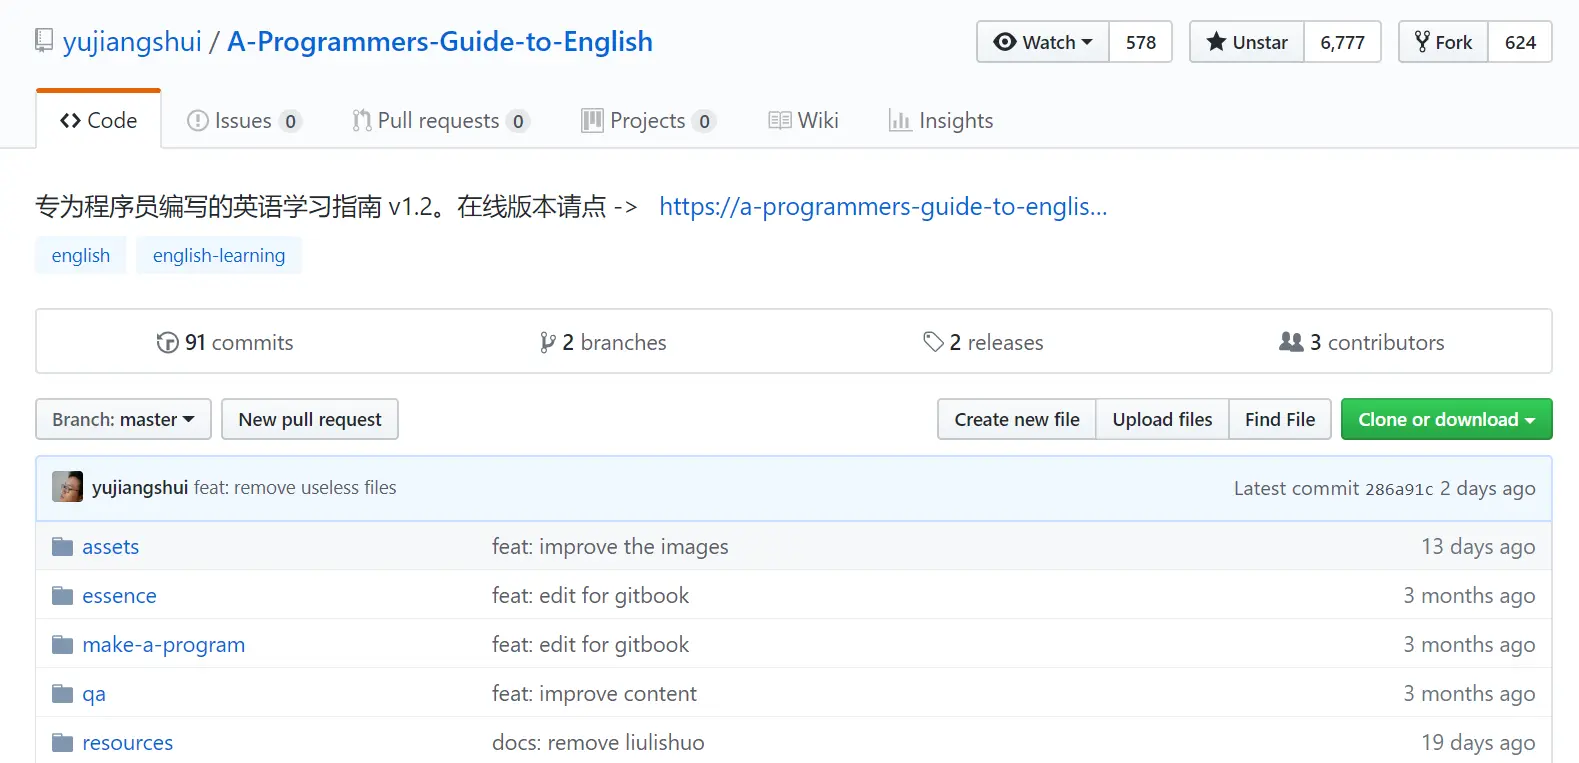Click yujiangshui's avatar thumbnail
The width and height of the screenshot is (1579, 763).
pyautogui.click(x=68, y=487)
